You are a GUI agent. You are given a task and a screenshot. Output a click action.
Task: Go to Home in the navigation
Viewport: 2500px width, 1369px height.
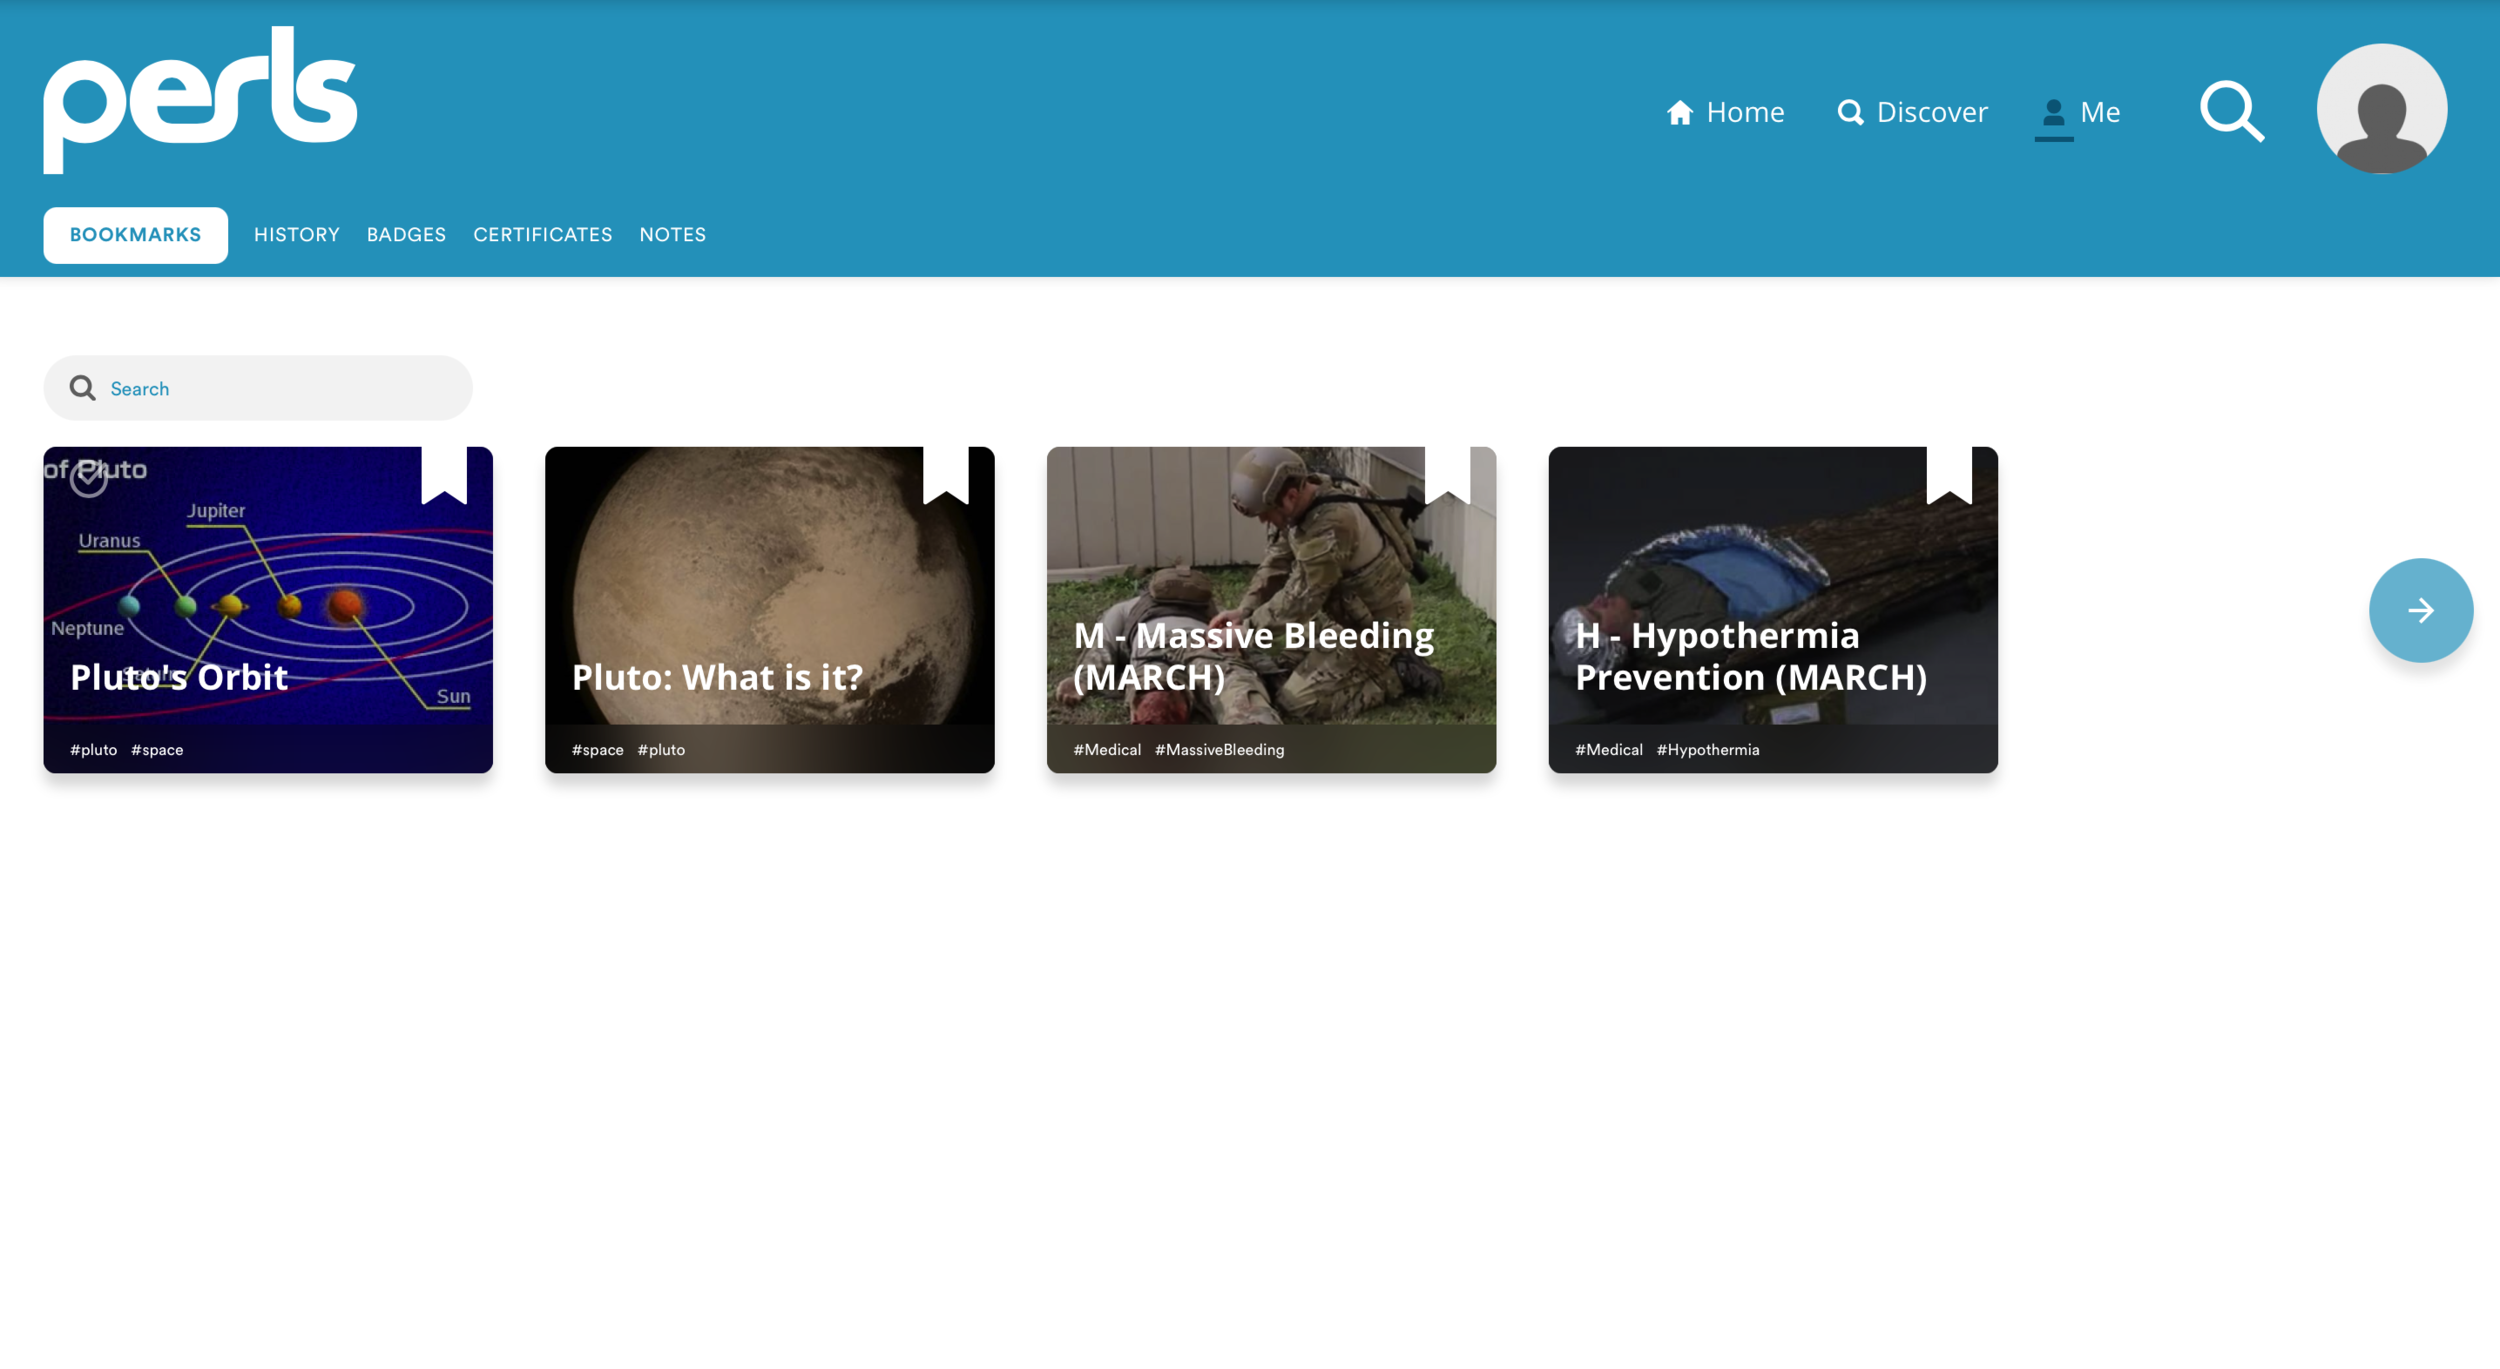point(1725,112)
